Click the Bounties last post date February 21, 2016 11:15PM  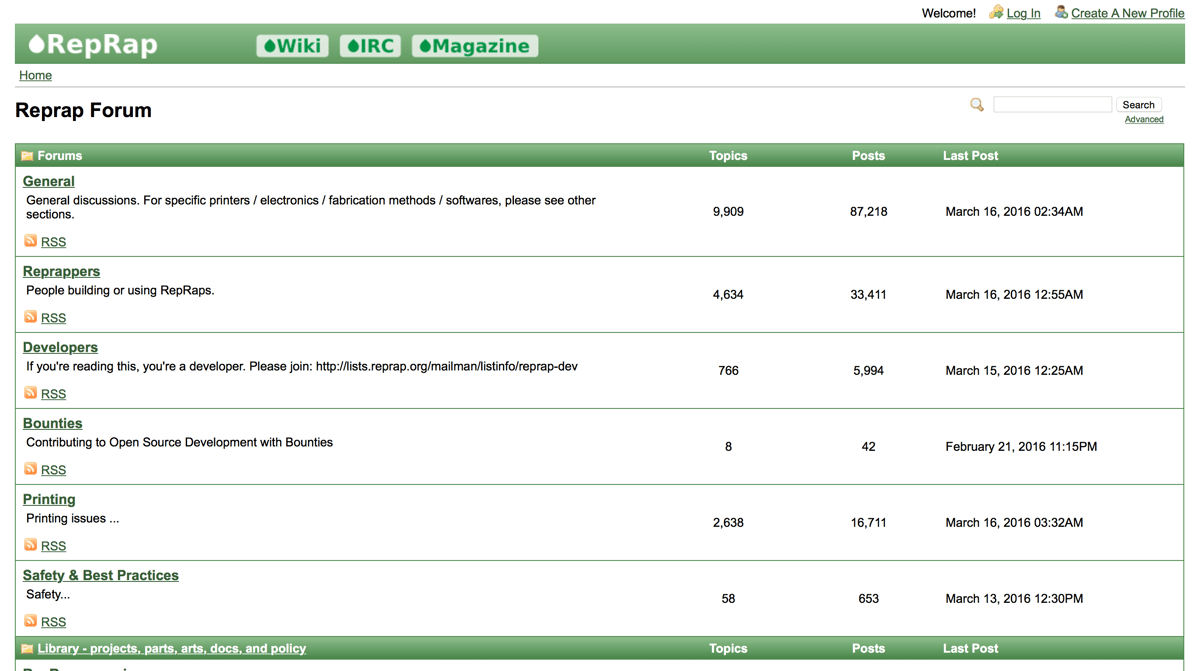click(1021, 447)
